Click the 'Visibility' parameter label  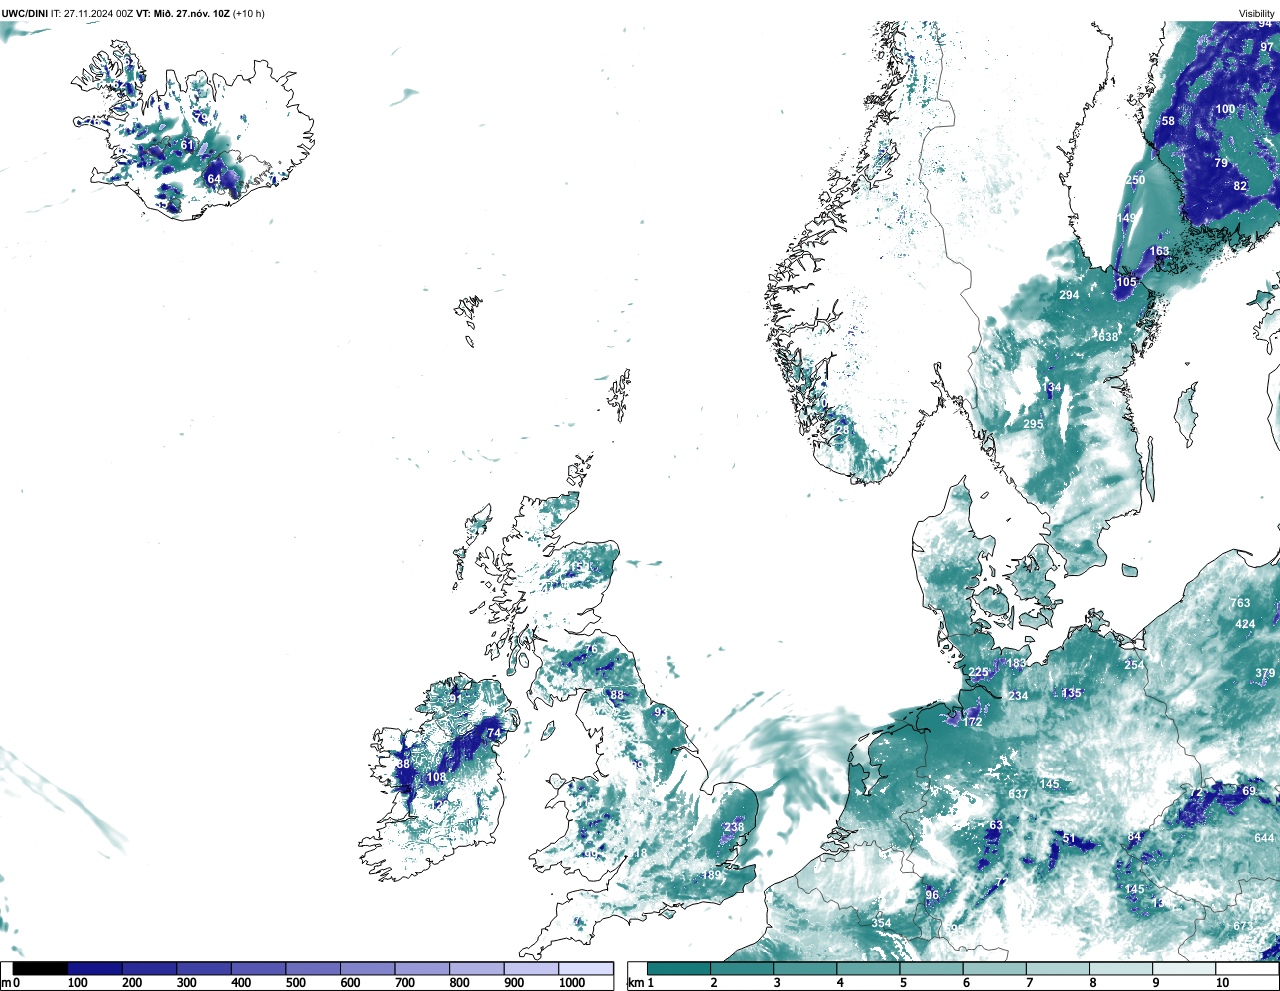(x=1256, y=13)
